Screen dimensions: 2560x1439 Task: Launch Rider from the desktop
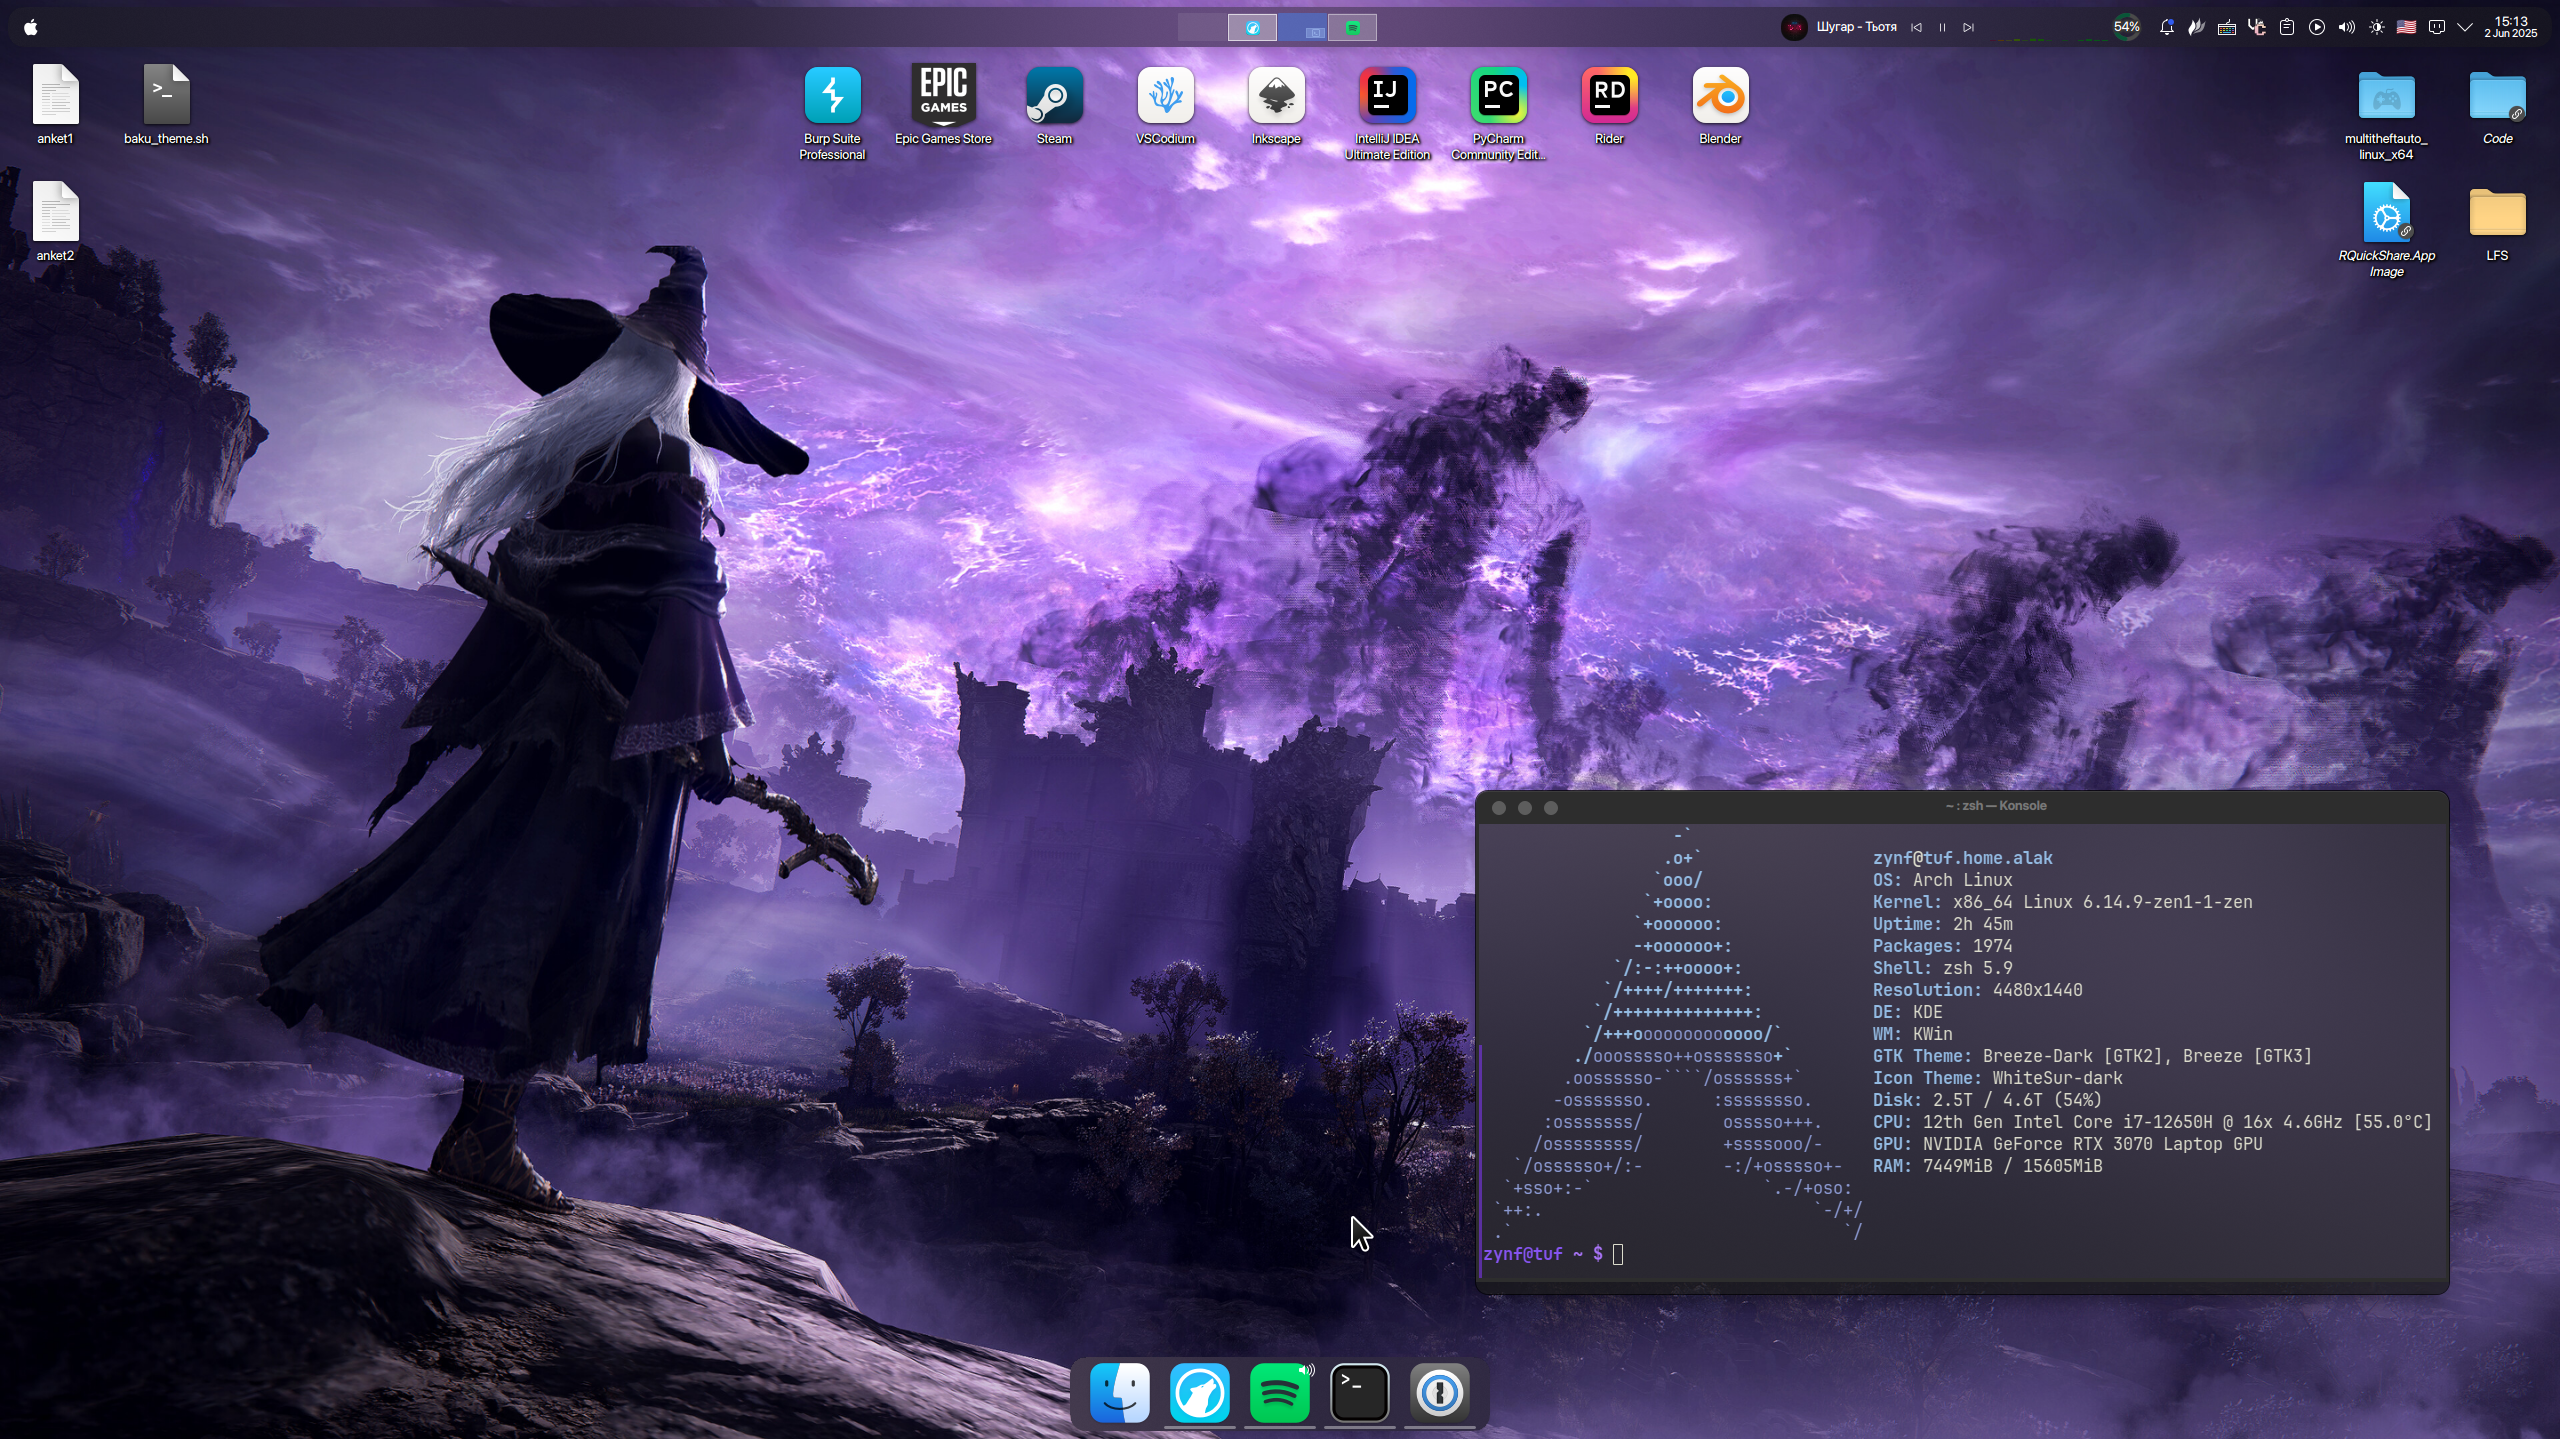click(x=1608, y=97)
